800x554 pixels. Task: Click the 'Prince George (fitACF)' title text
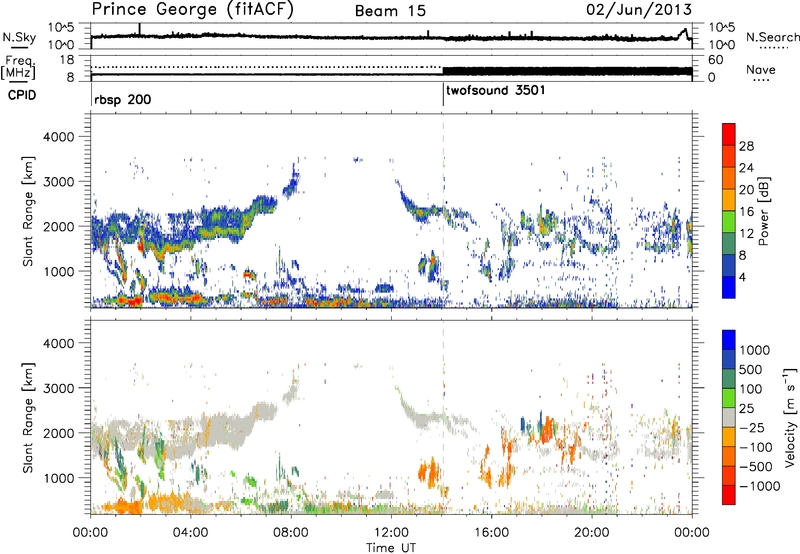[x=192, y=10]
